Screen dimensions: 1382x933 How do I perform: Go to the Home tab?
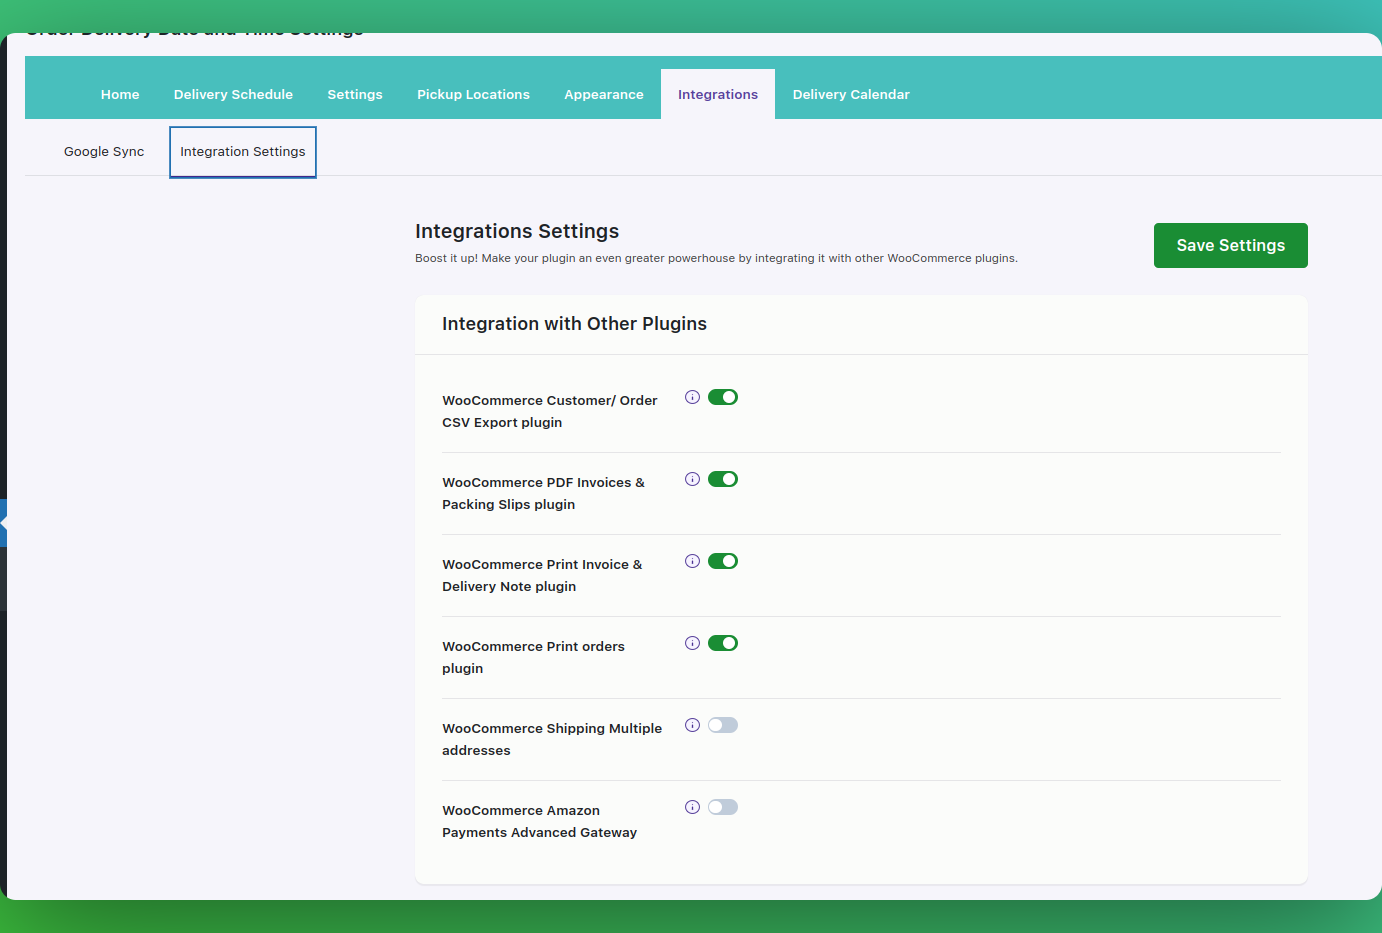[x=120, y=94]
